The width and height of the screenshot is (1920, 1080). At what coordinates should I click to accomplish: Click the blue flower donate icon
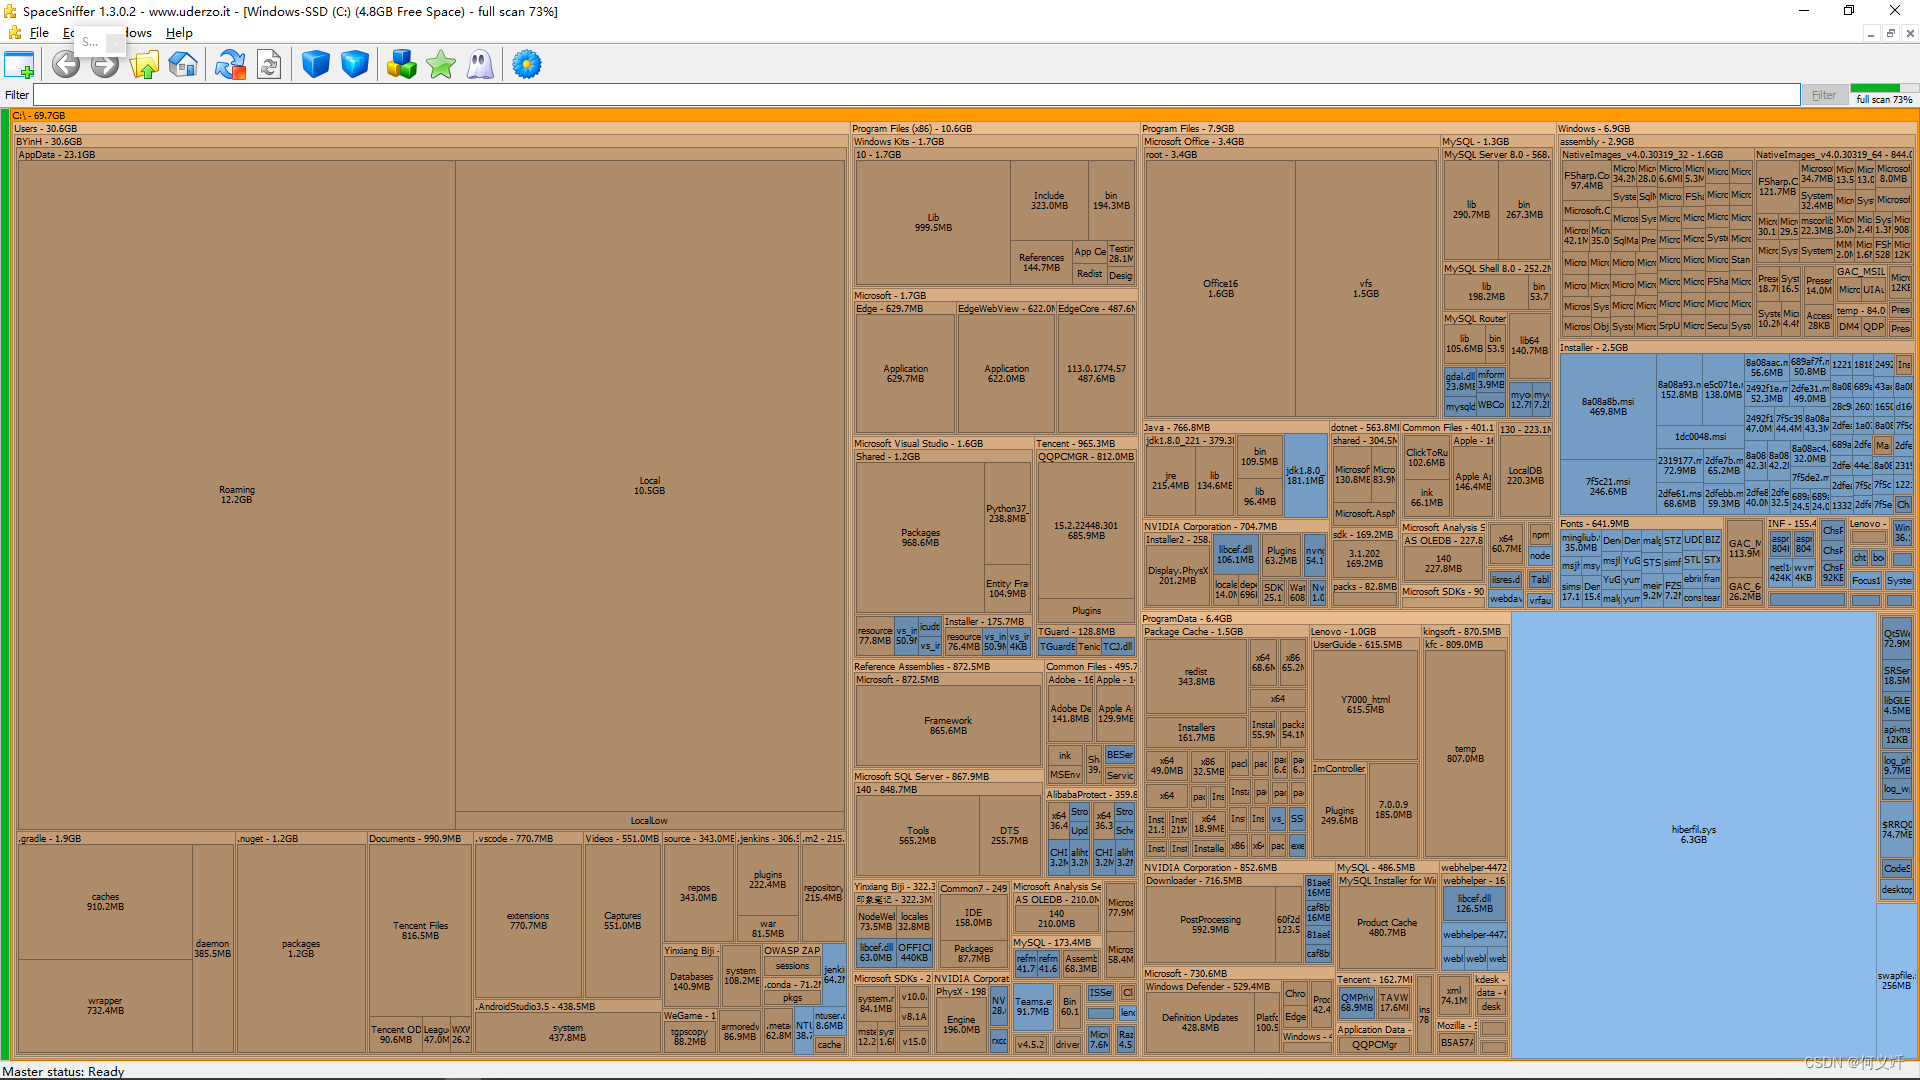click(x=527, y=65)
